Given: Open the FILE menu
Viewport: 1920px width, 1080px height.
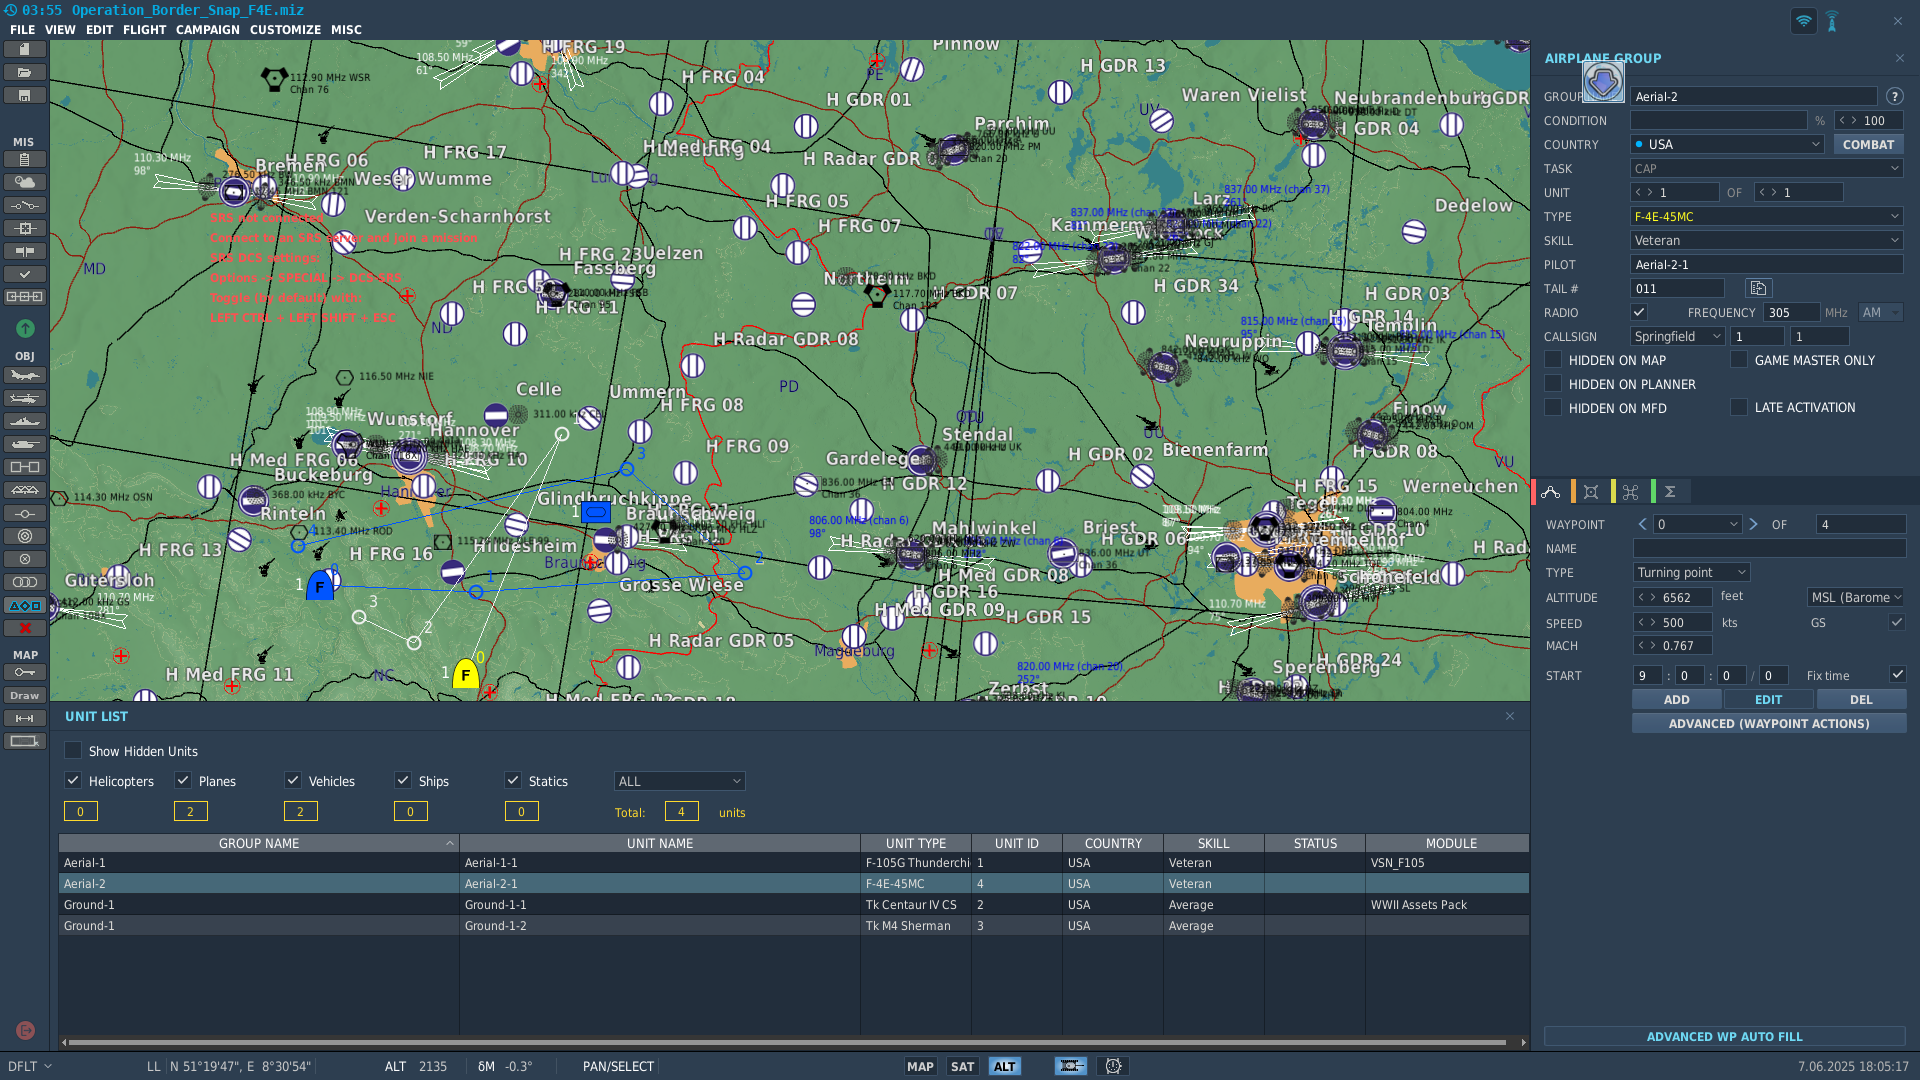Looking at the screenshot, I should pyautogui.click(x=22, y=30).
